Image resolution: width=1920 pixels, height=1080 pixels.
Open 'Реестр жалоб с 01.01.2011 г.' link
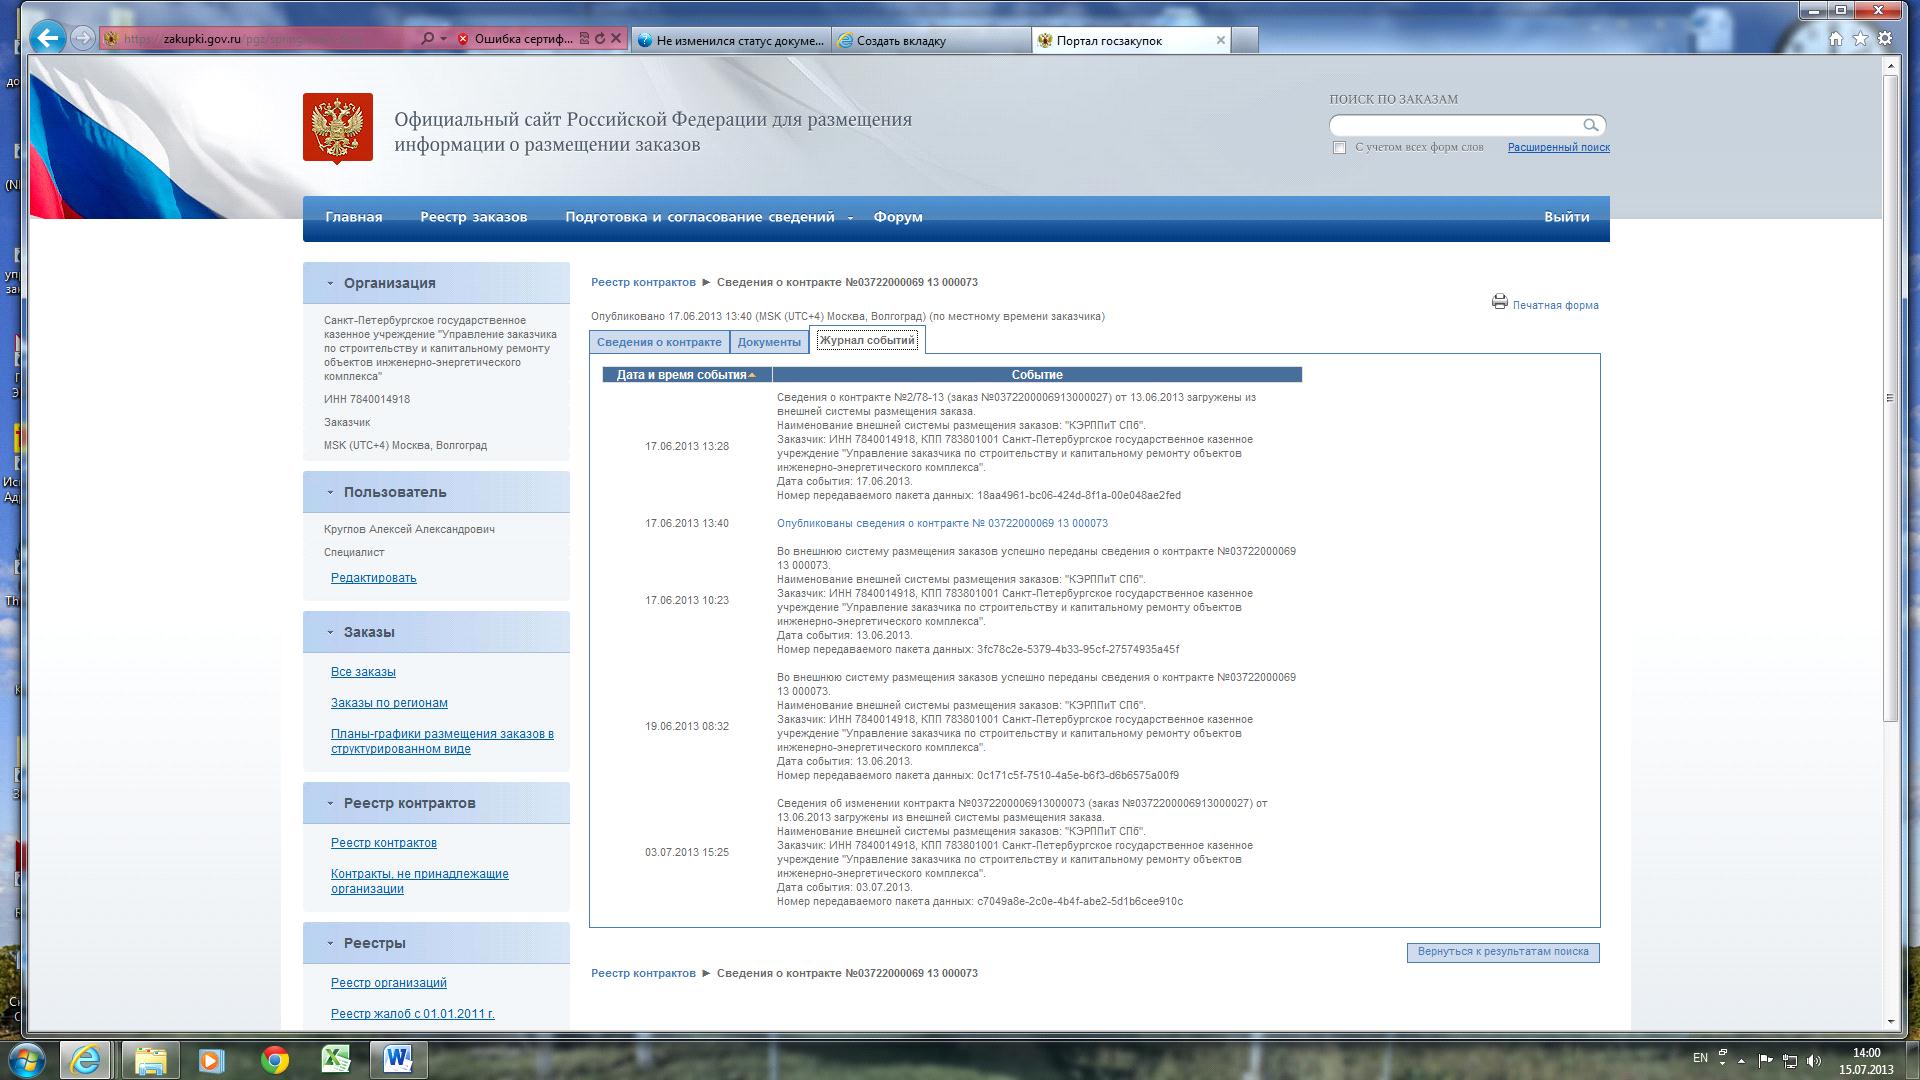pyautogui.click(x=413, y=1014)
